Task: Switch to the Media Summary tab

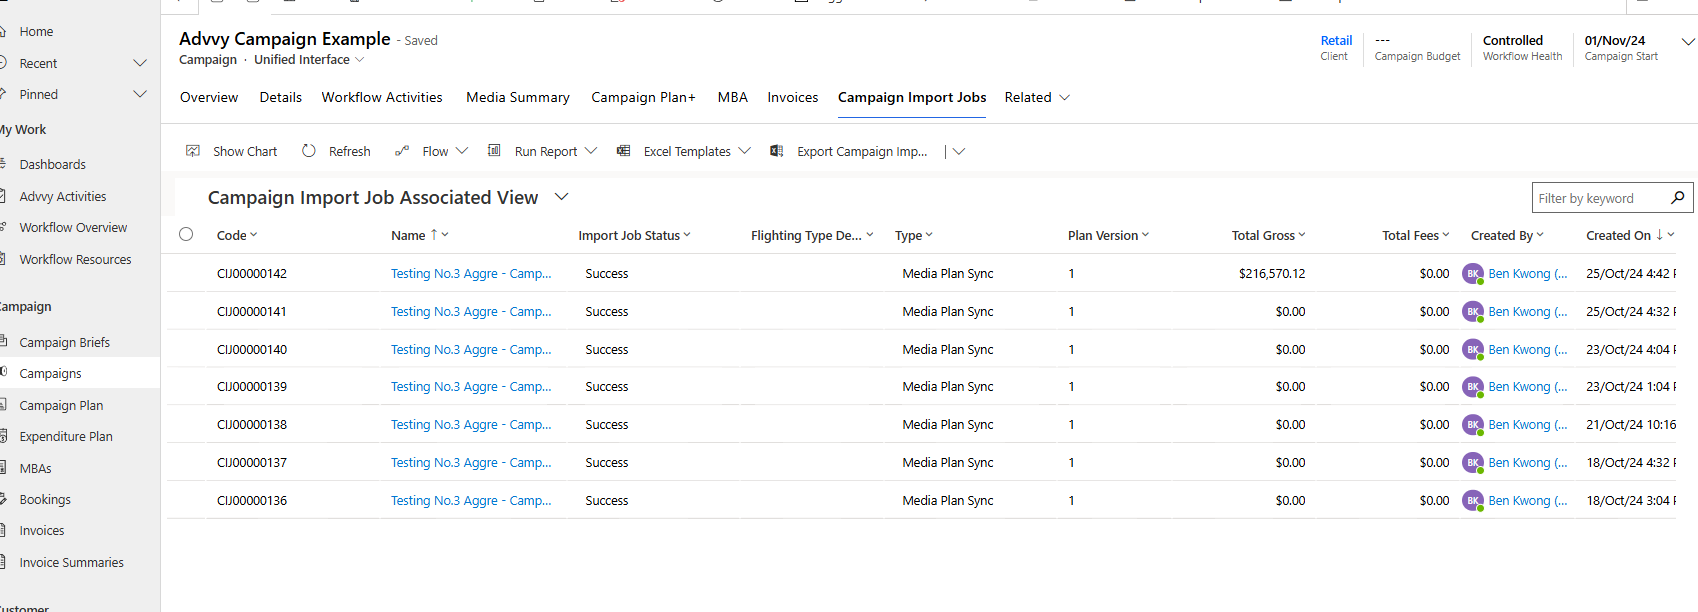Action: tap(517, 97)
